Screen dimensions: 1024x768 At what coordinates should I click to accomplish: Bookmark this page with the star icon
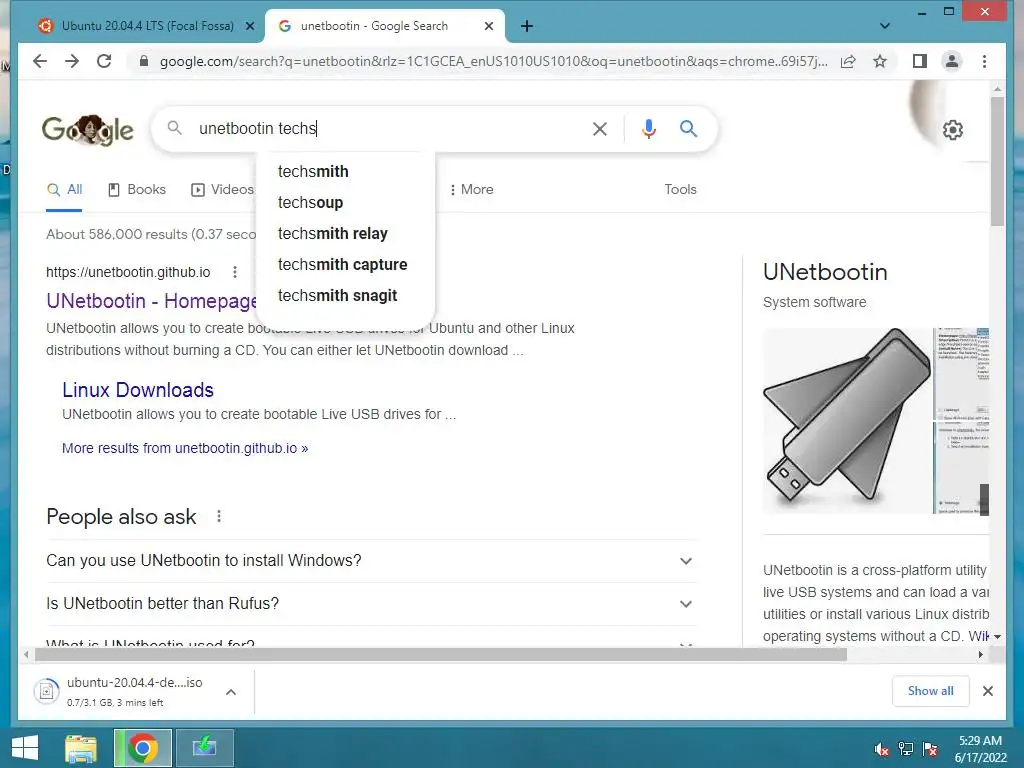[x=880, y=61]
